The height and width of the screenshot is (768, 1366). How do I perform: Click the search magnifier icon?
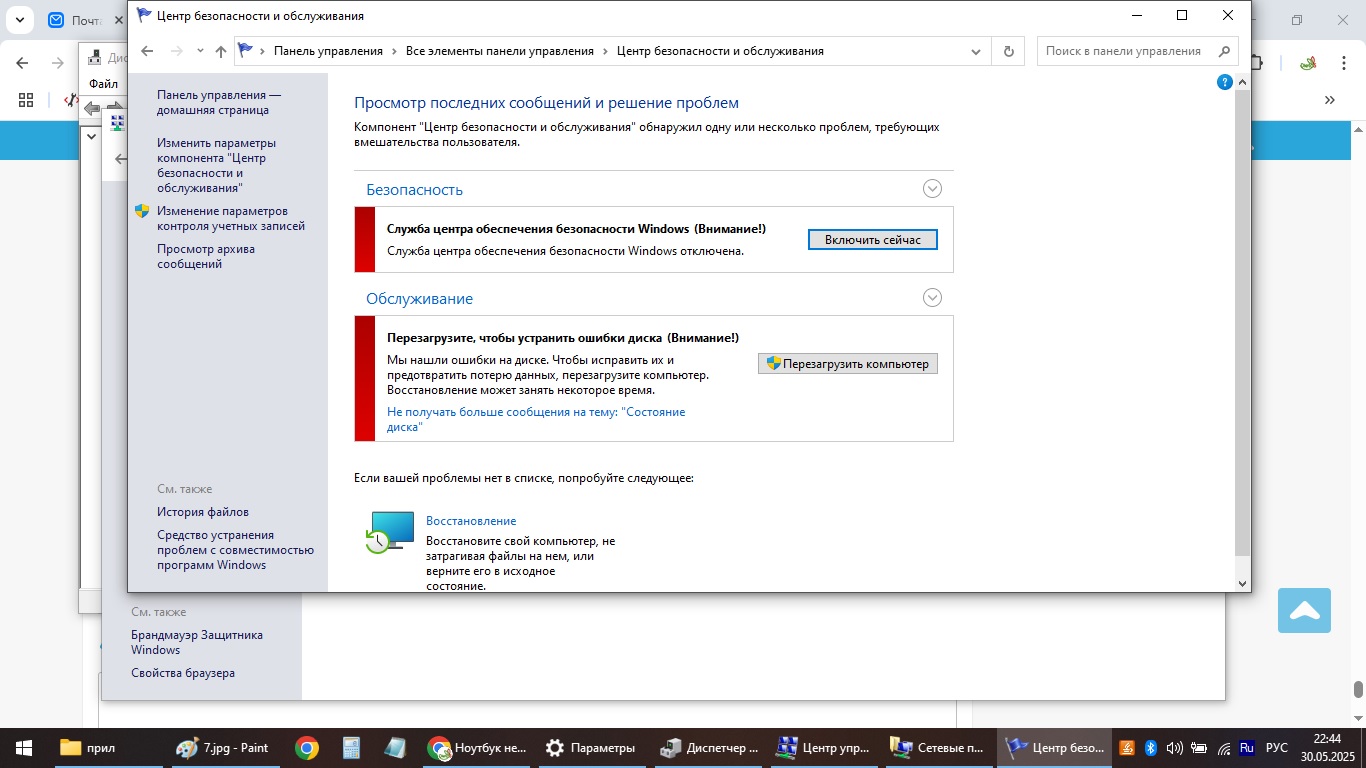(1224, 51)
